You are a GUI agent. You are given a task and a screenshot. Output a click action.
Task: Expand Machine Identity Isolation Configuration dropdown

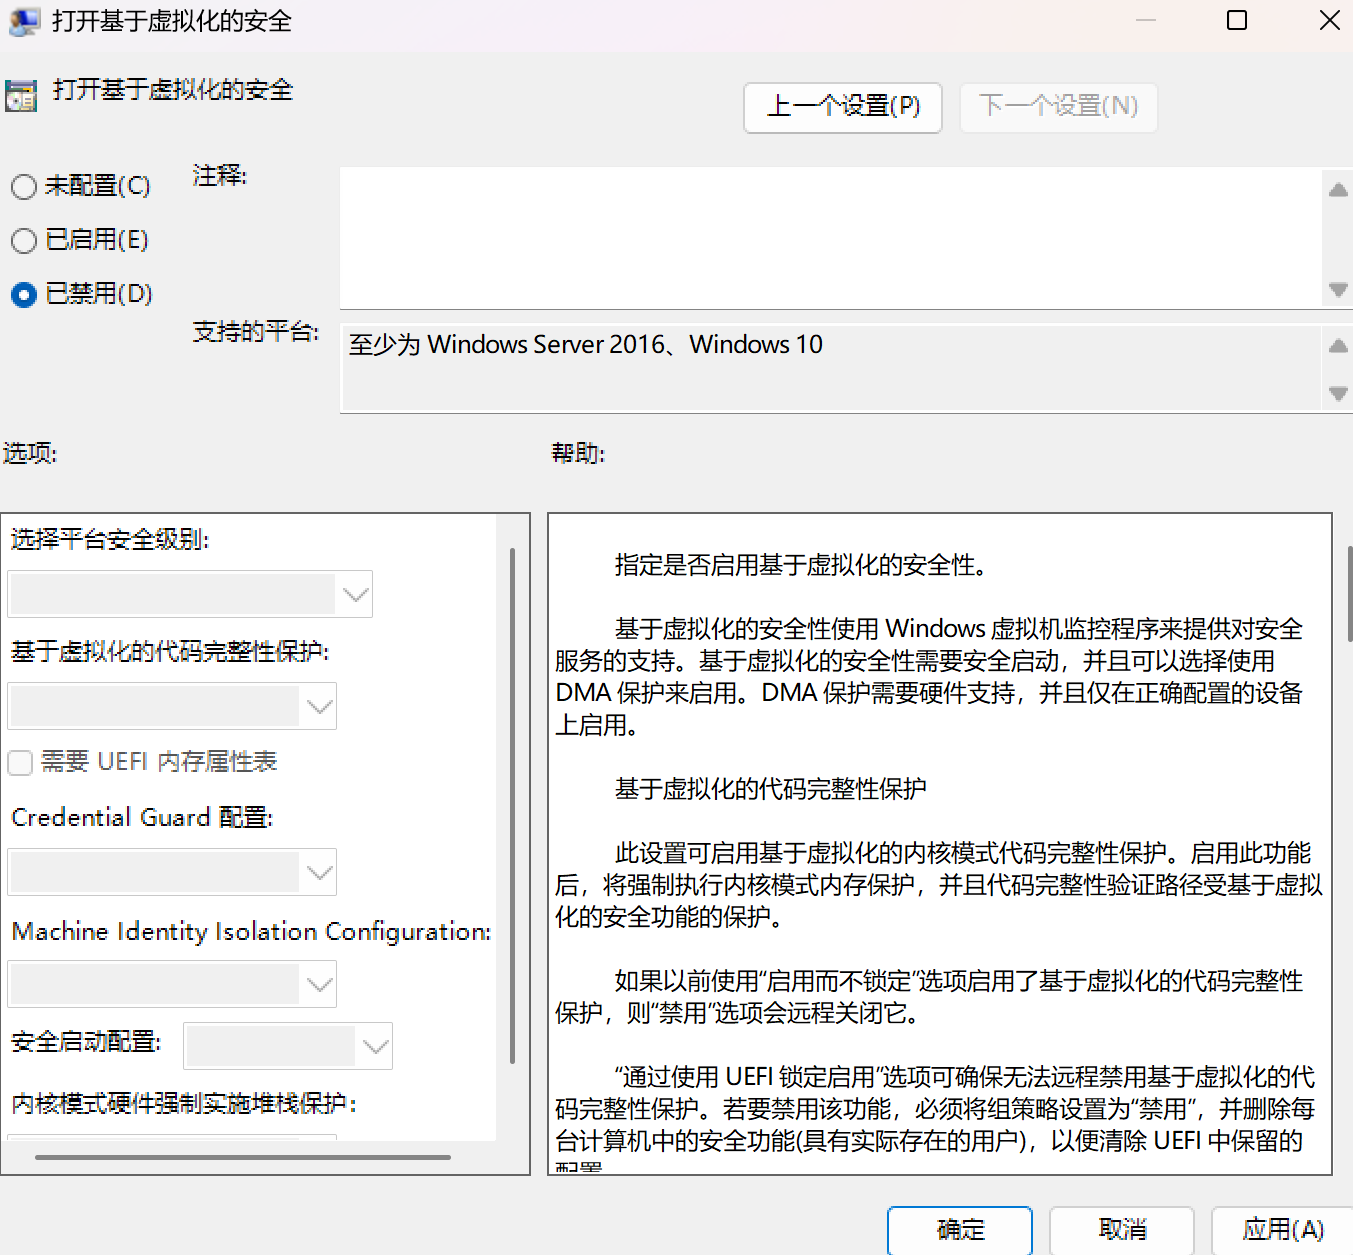tap(172, 984)
